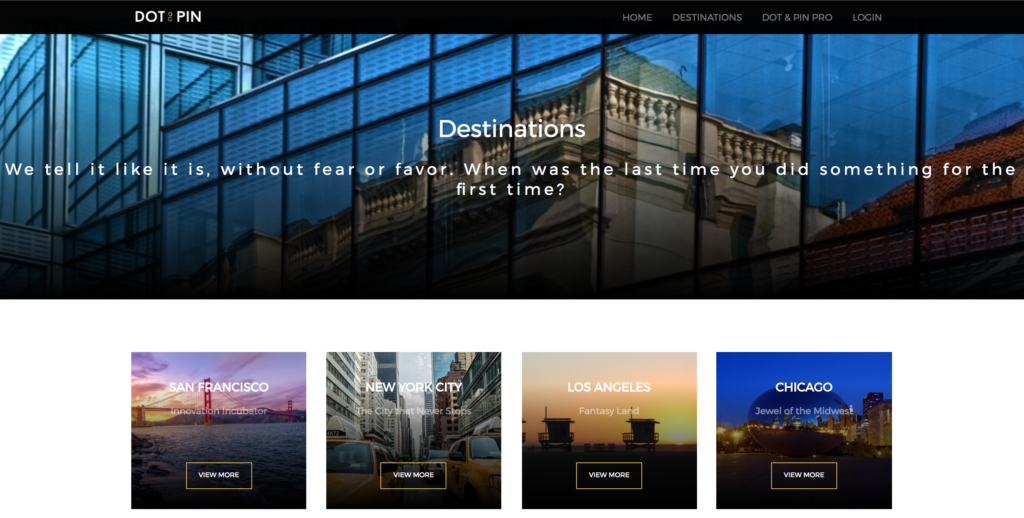The image size is (1024, 518).
Task: Open the Home menu item
Action: pyautogui.click(x=637, y=18)
